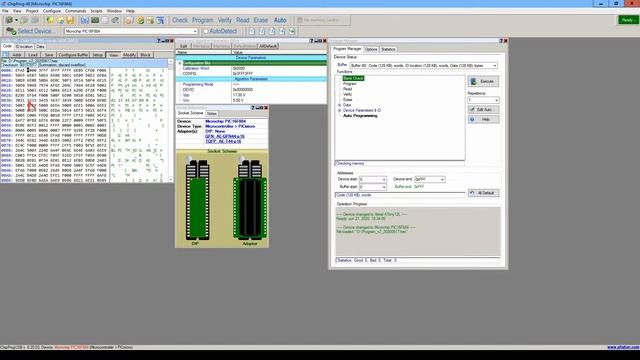Switch to the Statistics tab in Program Manager

coord(388,49)
